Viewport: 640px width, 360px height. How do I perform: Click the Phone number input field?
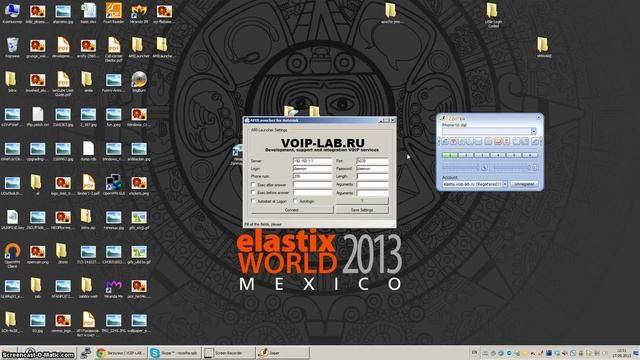tap(313, 176)
